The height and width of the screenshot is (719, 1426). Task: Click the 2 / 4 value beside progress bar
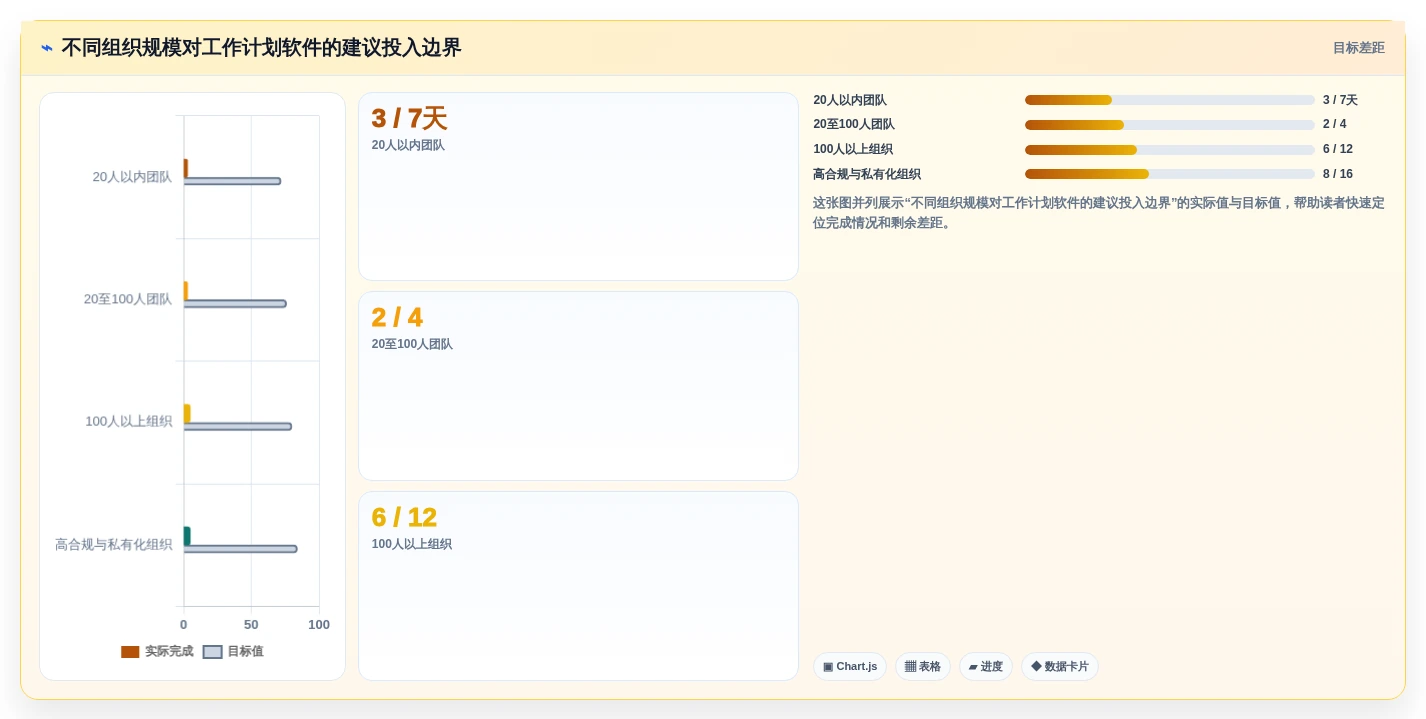click(1335, 125)
